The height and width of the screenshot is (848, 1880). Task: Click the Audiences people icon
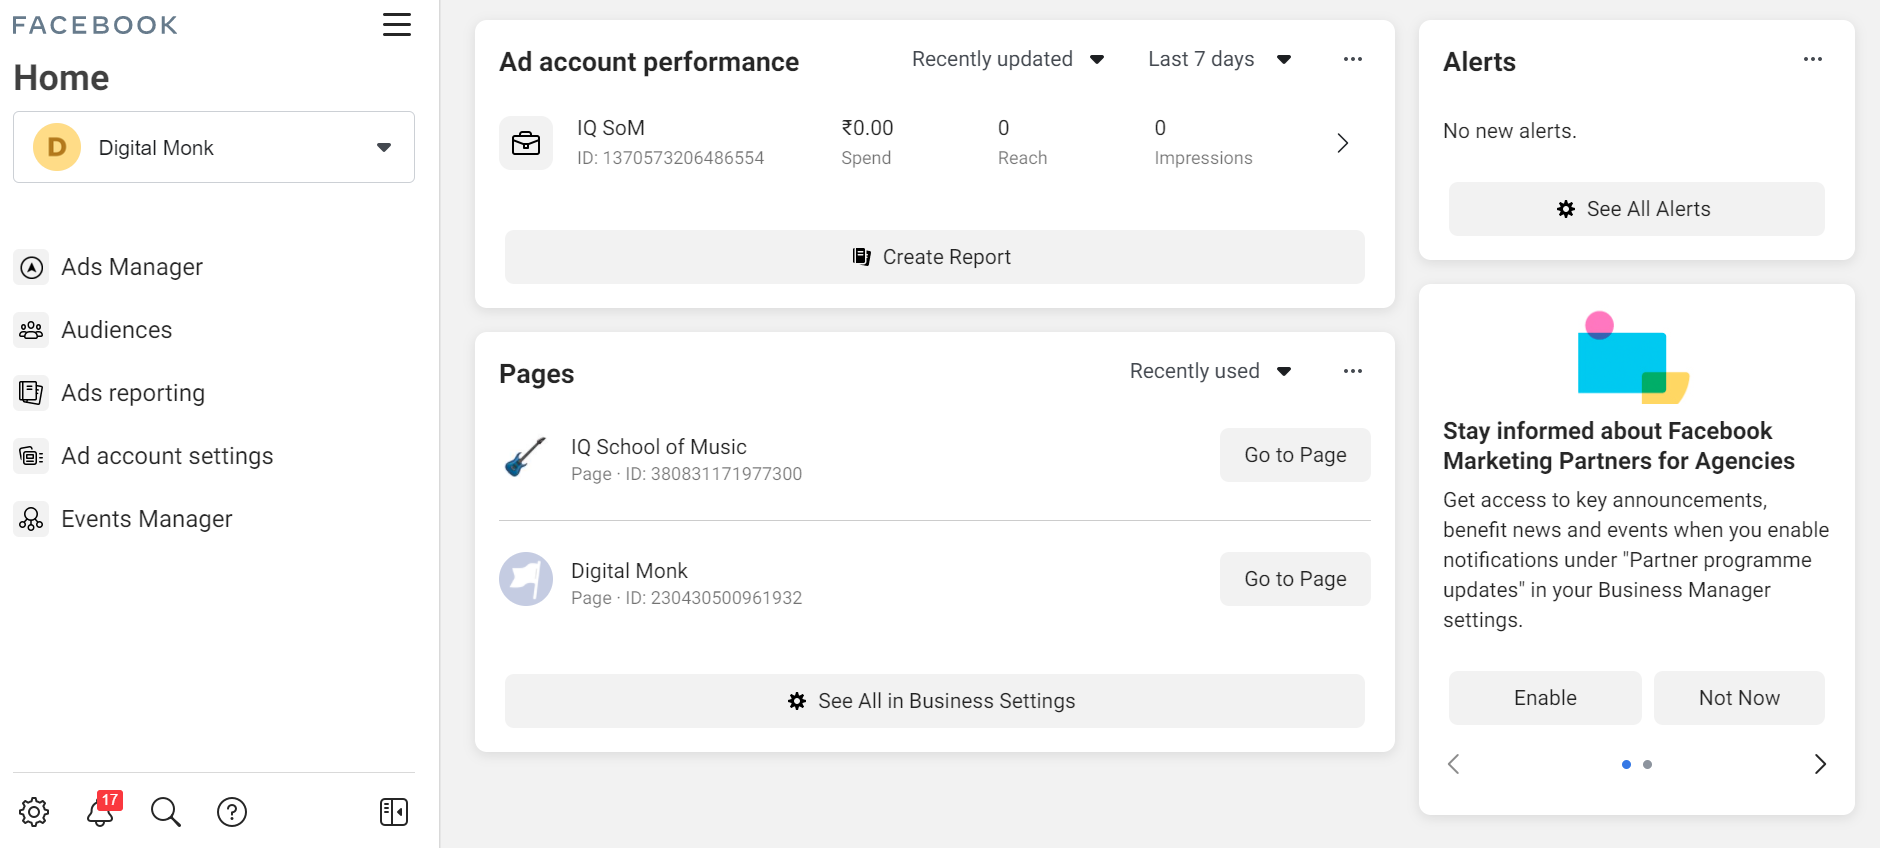pyautogui.click(x=32, y=330)
